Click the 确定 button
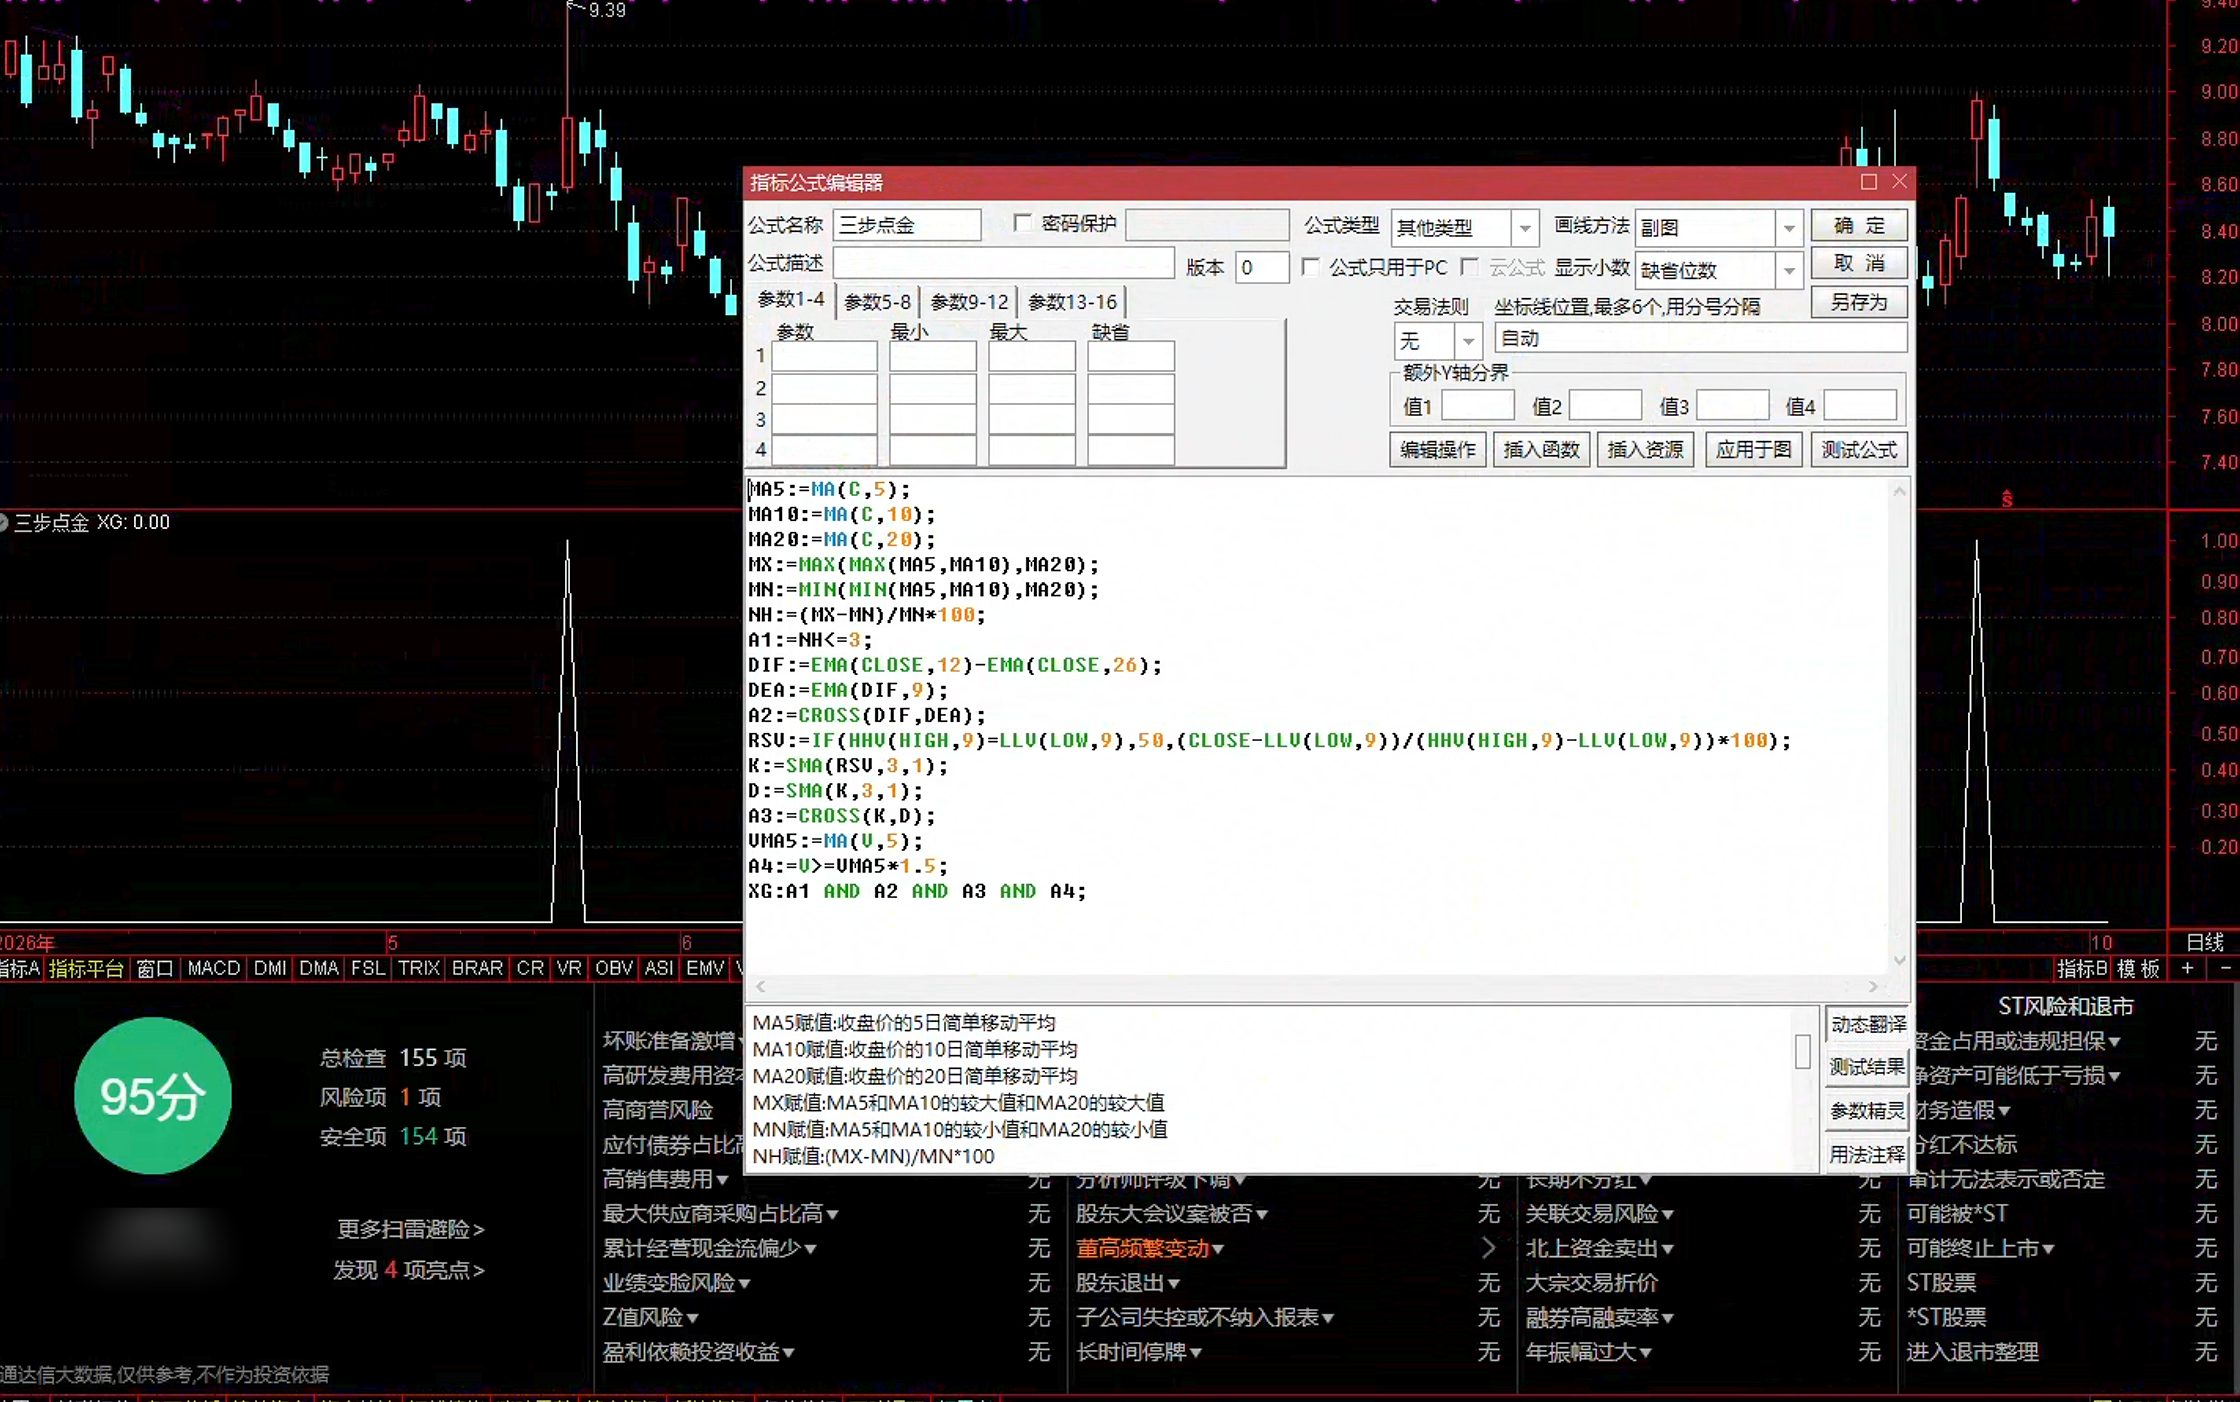 coord(1858,226)
